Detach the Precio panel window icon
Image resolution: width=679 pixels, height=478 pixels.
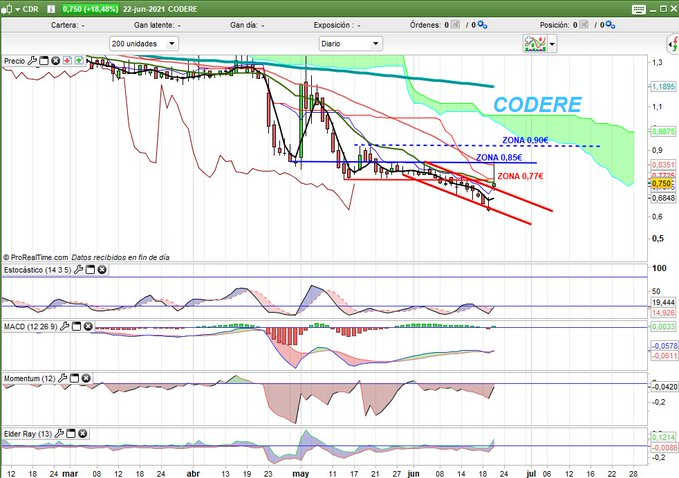(44, 61)
